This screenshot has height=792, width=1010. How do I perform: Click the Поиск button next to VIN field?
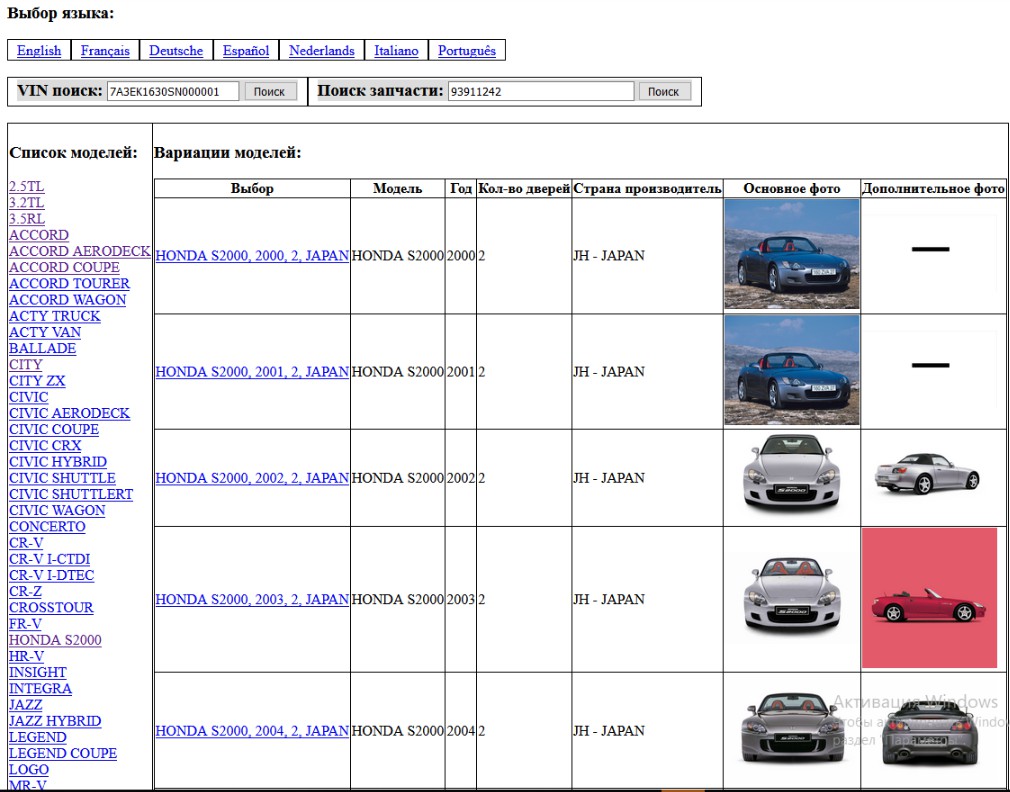271,91
